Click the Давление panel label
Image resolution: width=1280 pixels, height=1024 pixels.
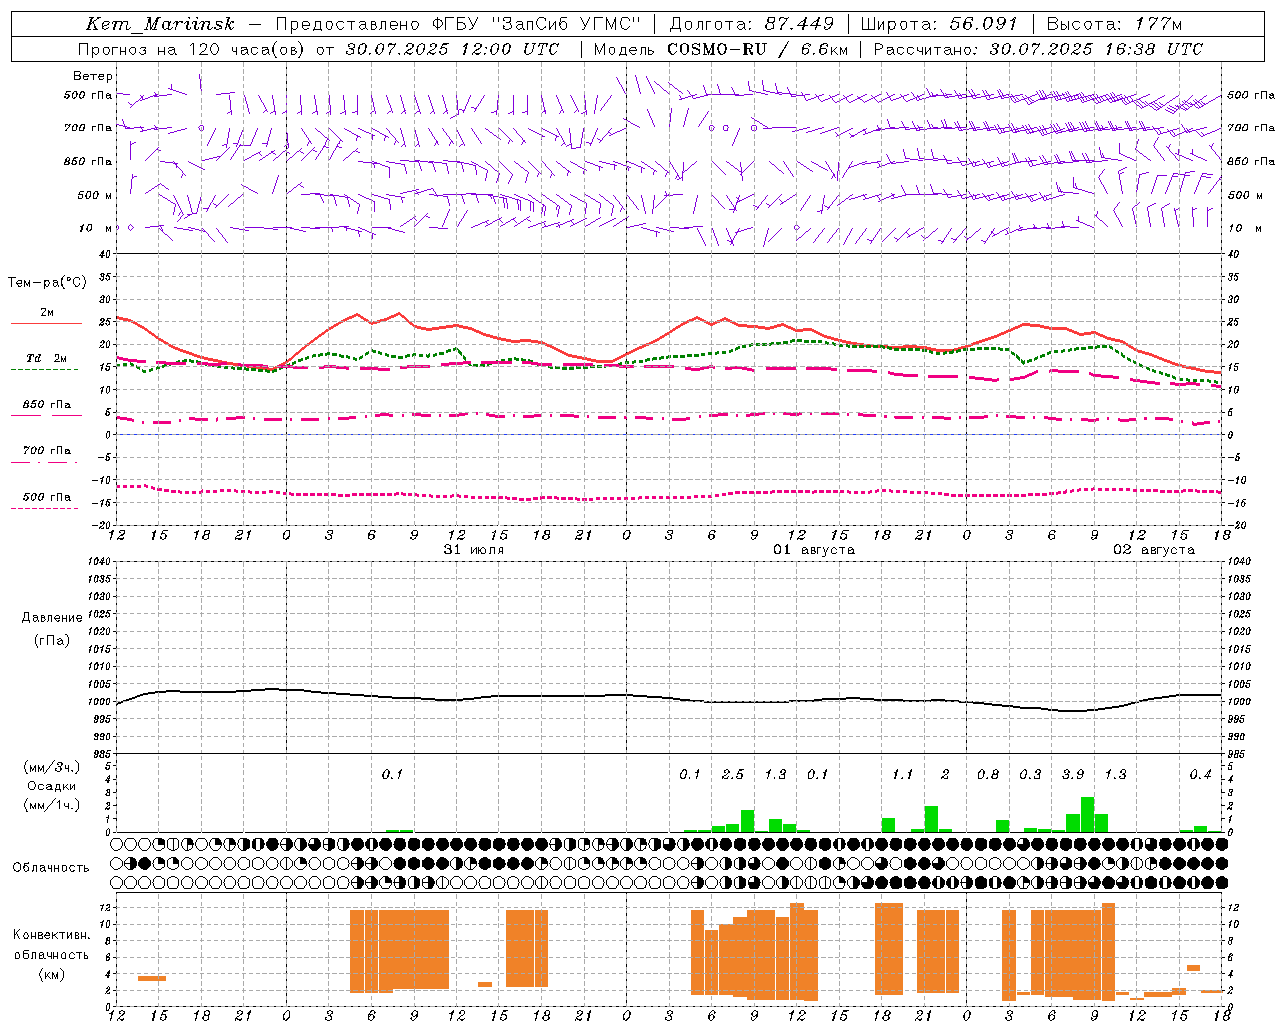(x=51, y=618)
